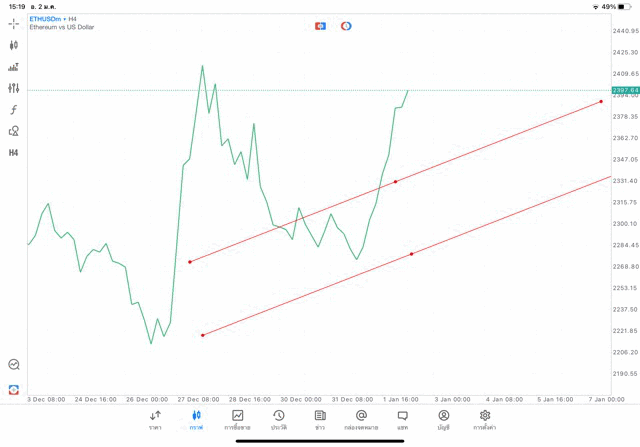640x447 pixels.
Task: Open the indicators list icon
Action: 14,67
